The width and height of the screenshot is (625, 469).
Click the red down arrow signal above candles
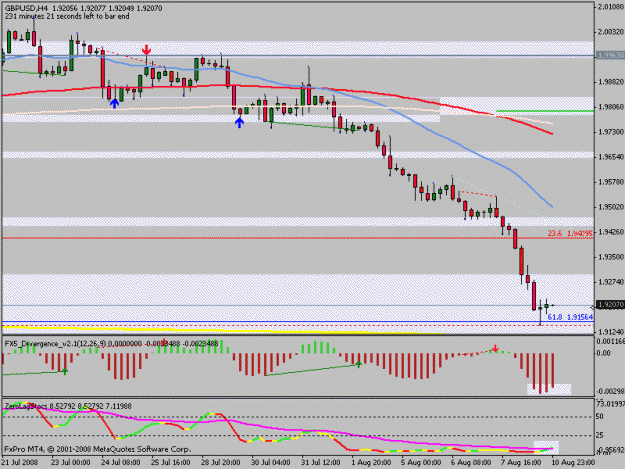147,50
